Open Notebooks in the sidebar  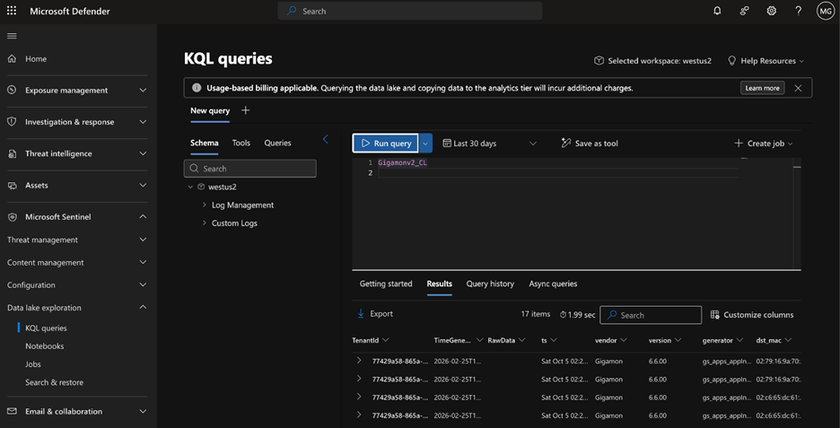(x=44, y=346)
